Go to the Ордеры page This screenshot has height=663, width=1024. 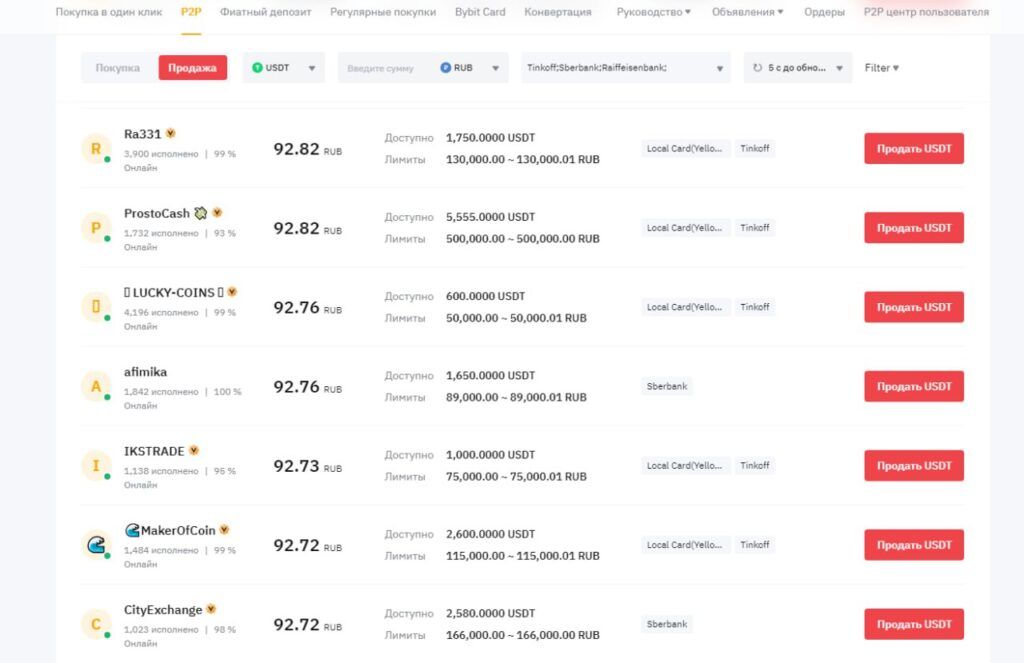click(824, 12)
